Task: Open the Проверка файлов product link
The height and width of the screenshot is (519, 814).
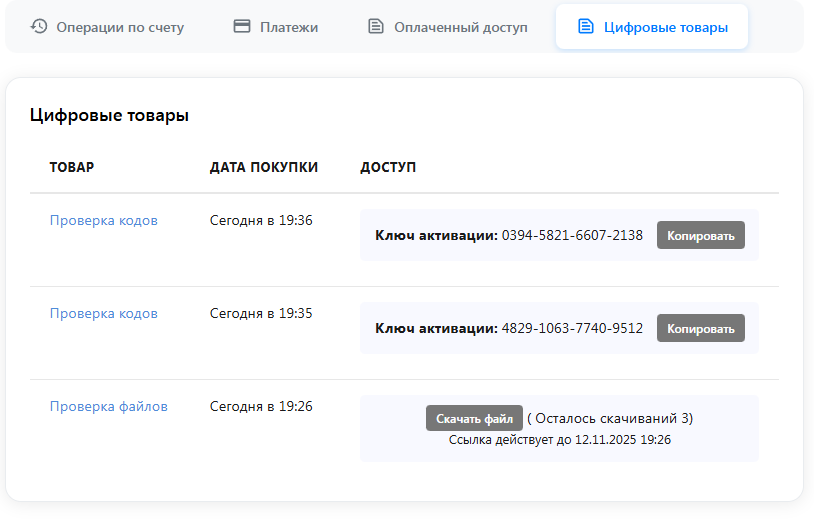Action: coord(109,406)
